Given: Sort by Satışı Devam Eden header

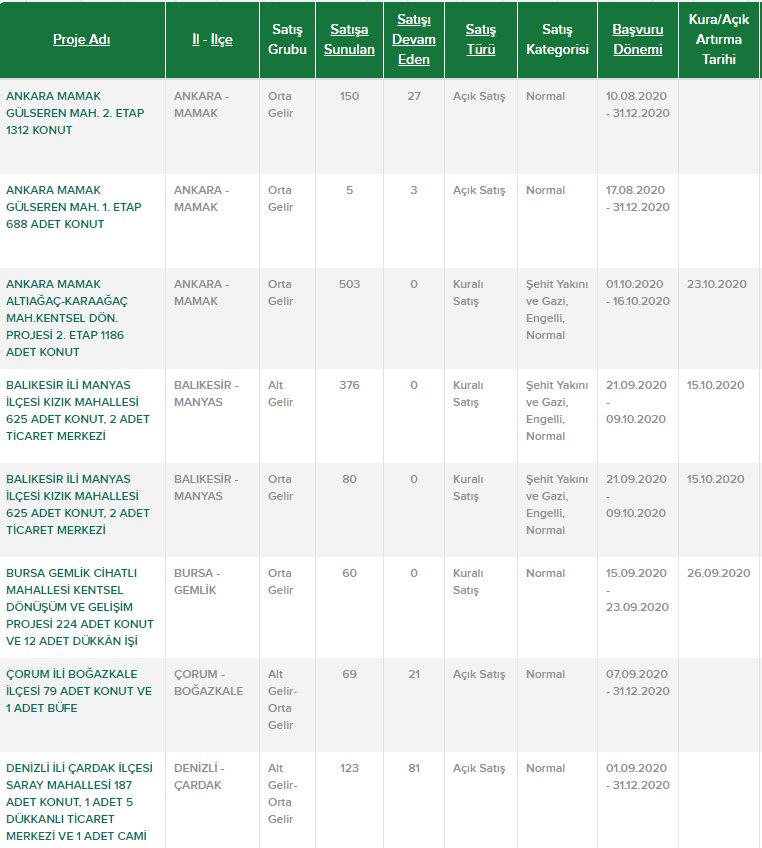Looking at the screenshot, I should pyautogui.click(x=414, y=40).
